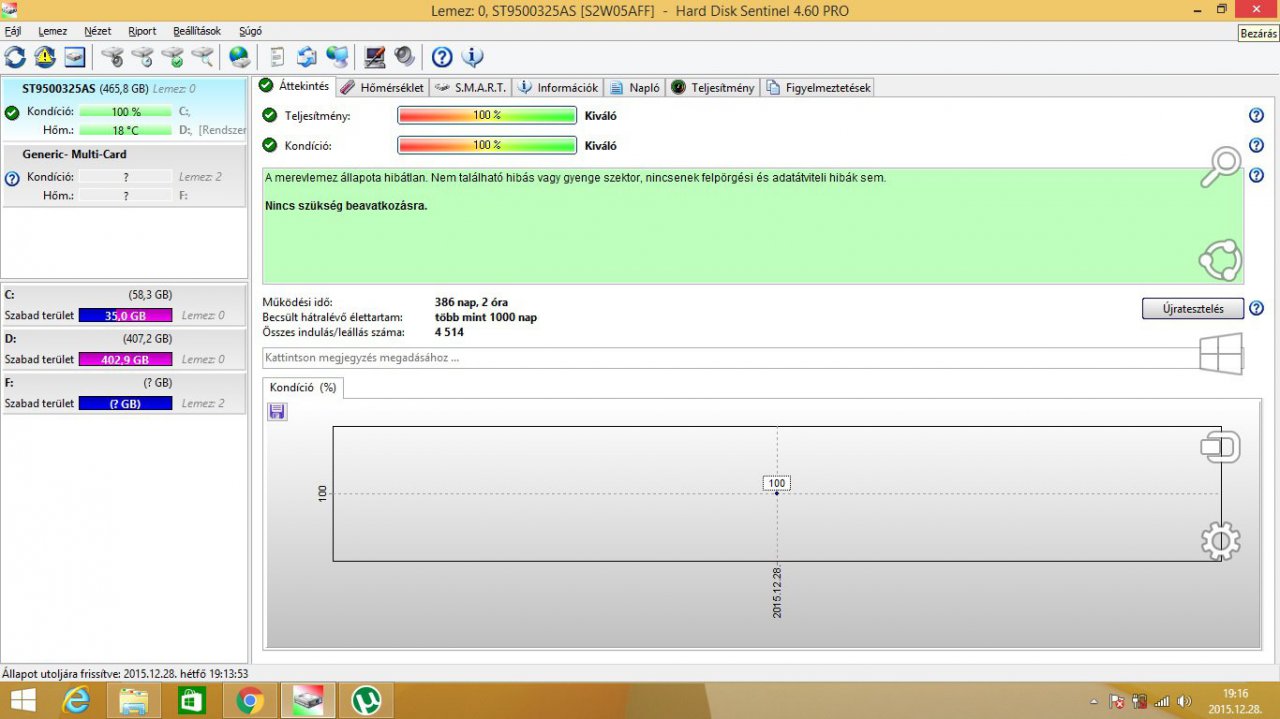Screen dimensions: 1280x719
Task: Open the Beállítások menu
Action: (197, 31)
